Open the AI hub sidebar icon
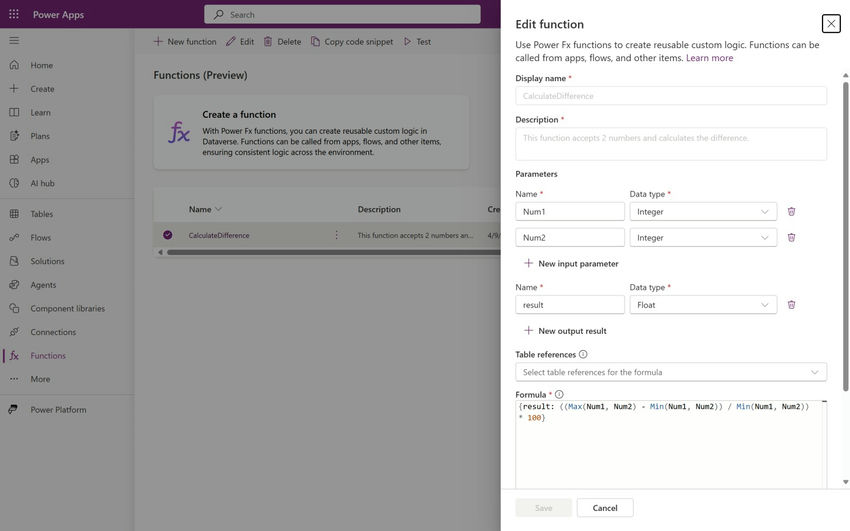The width and height of the screenshot is (850, 531). pyautogui.click(x=14, y=183)
